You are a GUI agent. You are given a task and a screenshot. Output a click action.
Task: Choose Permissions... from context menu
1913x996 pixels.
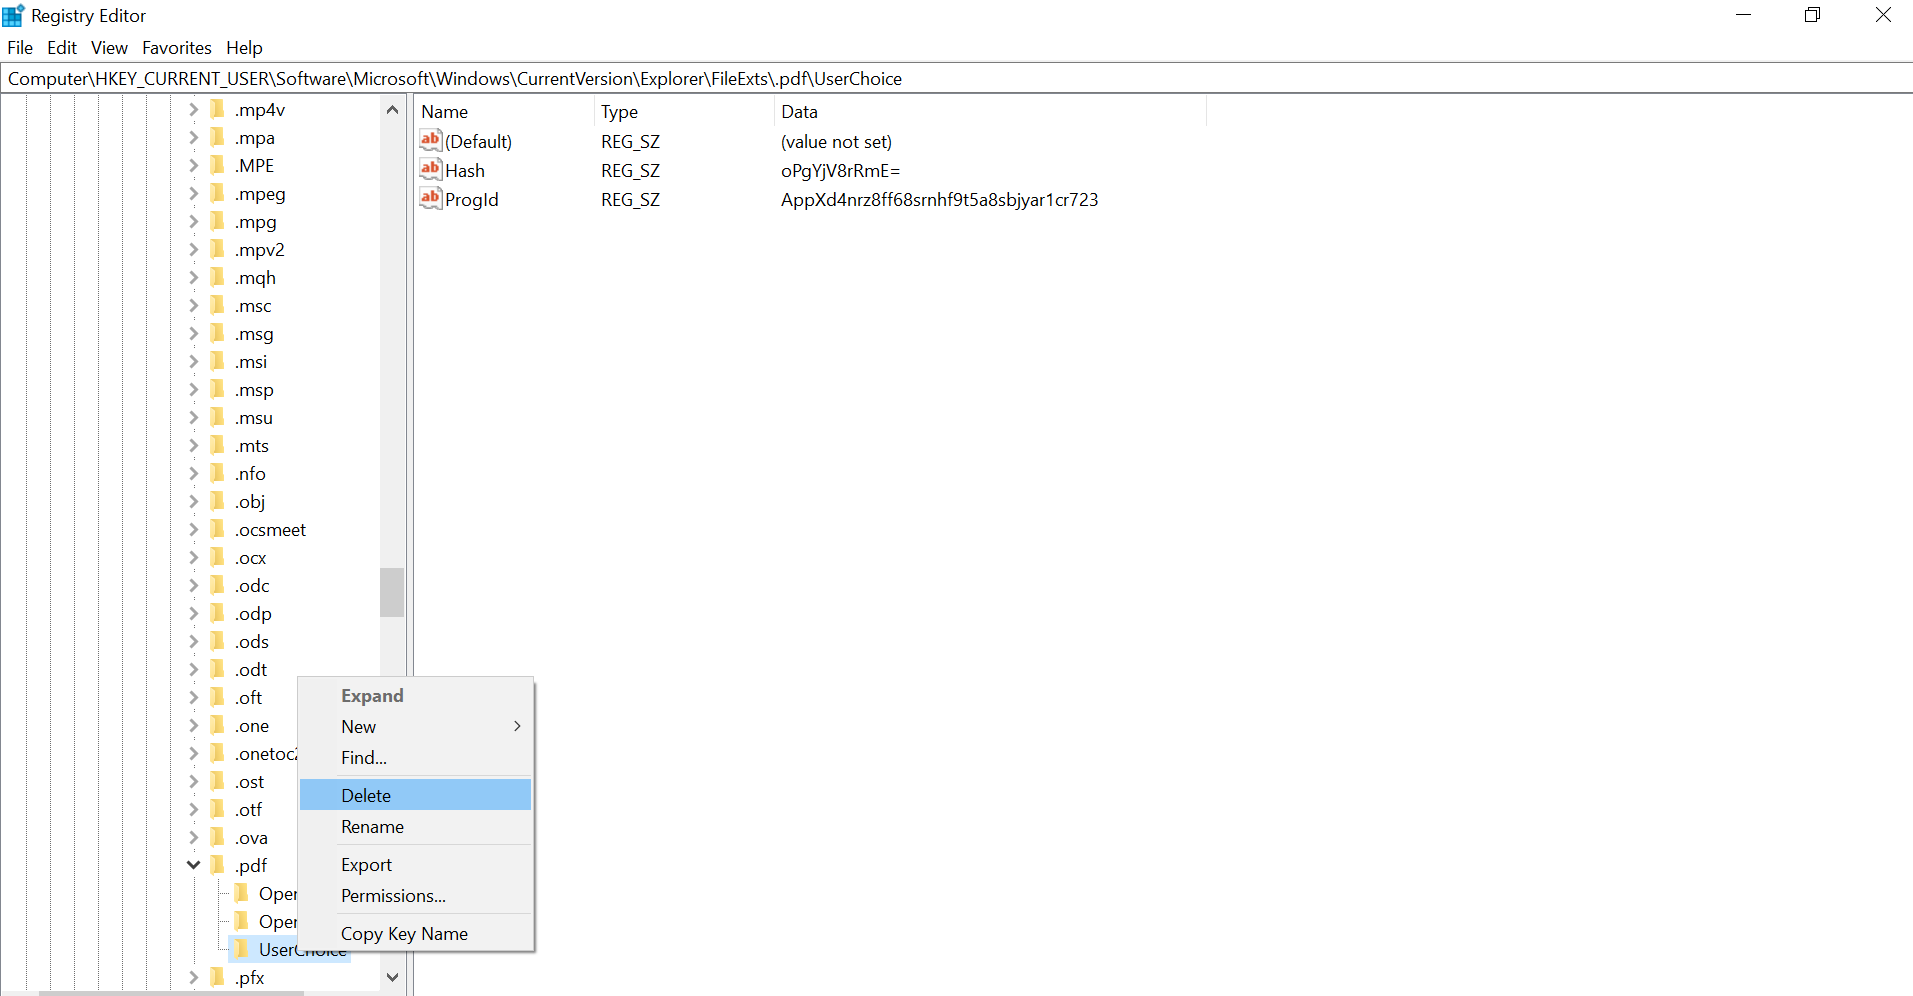pos(393,896)
